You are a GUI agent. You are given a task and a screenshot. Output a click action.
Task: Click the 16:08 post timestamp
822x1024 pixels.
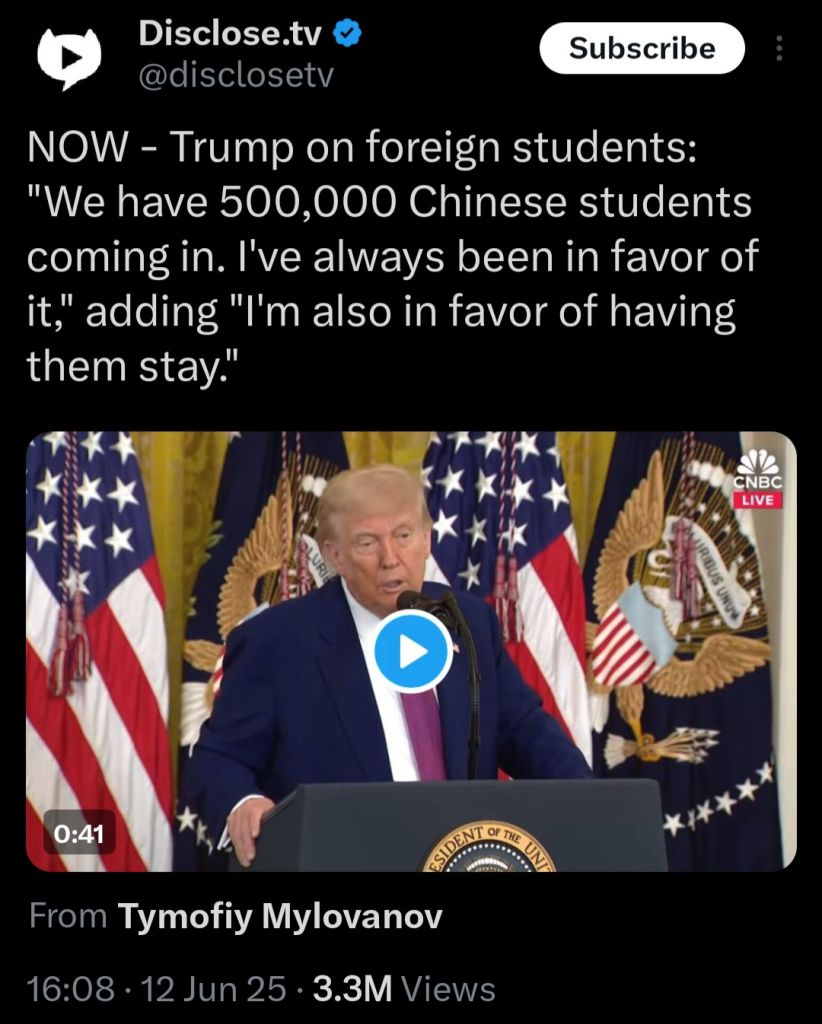coord(71,988)
